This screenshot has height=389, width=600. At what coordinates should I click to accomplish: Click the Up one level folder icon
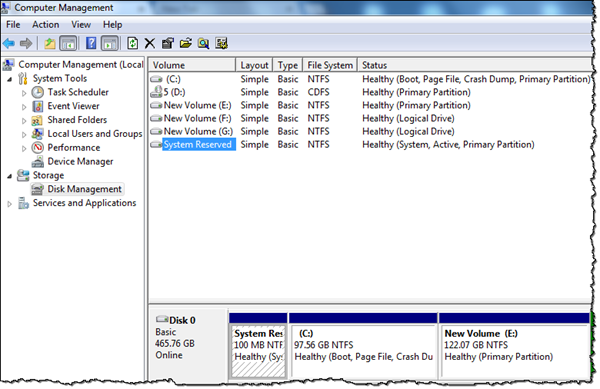(50, 43)
